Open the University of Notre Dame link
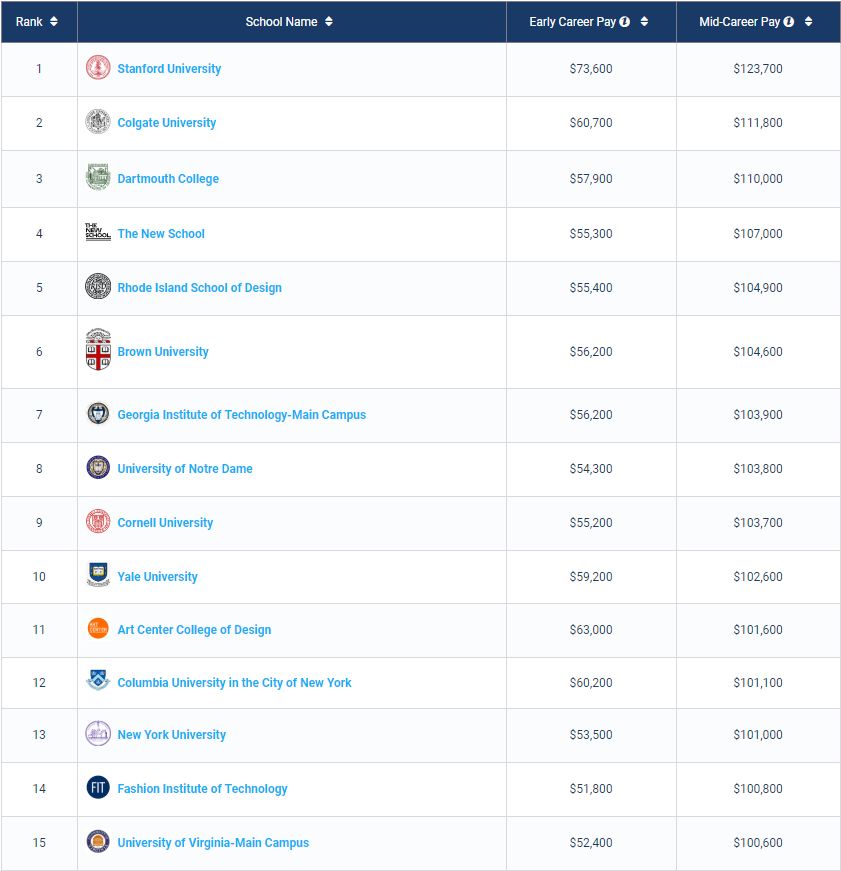 tap(185, 469)
